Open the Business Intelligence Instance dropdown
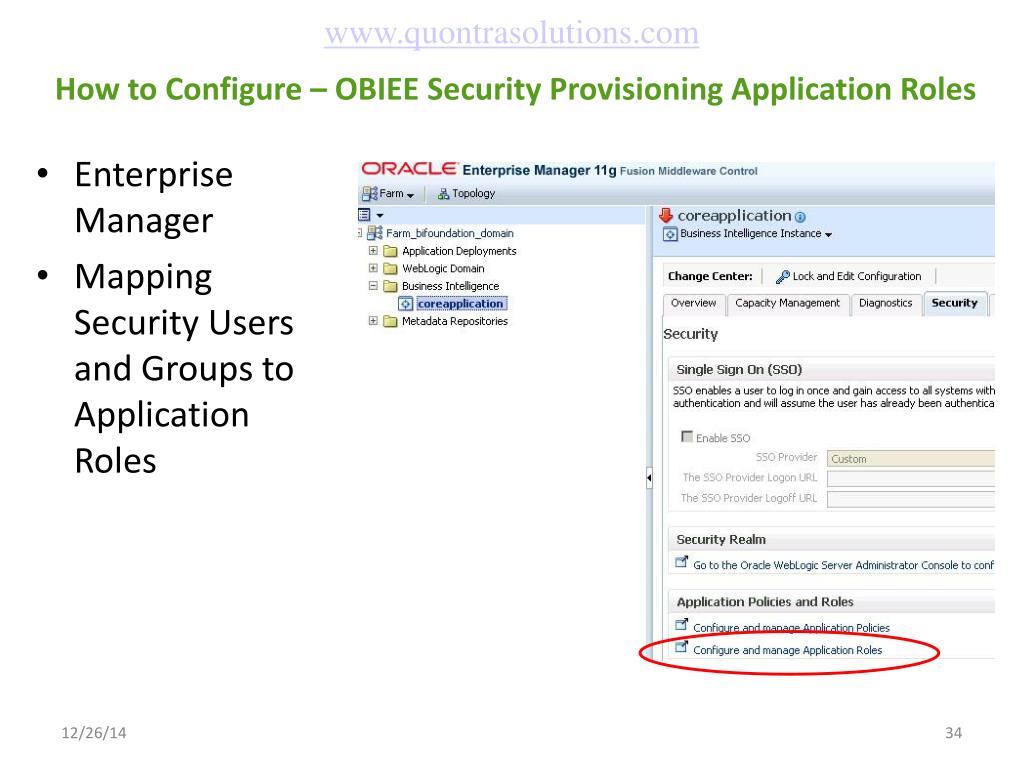 (x=828, y=234)
